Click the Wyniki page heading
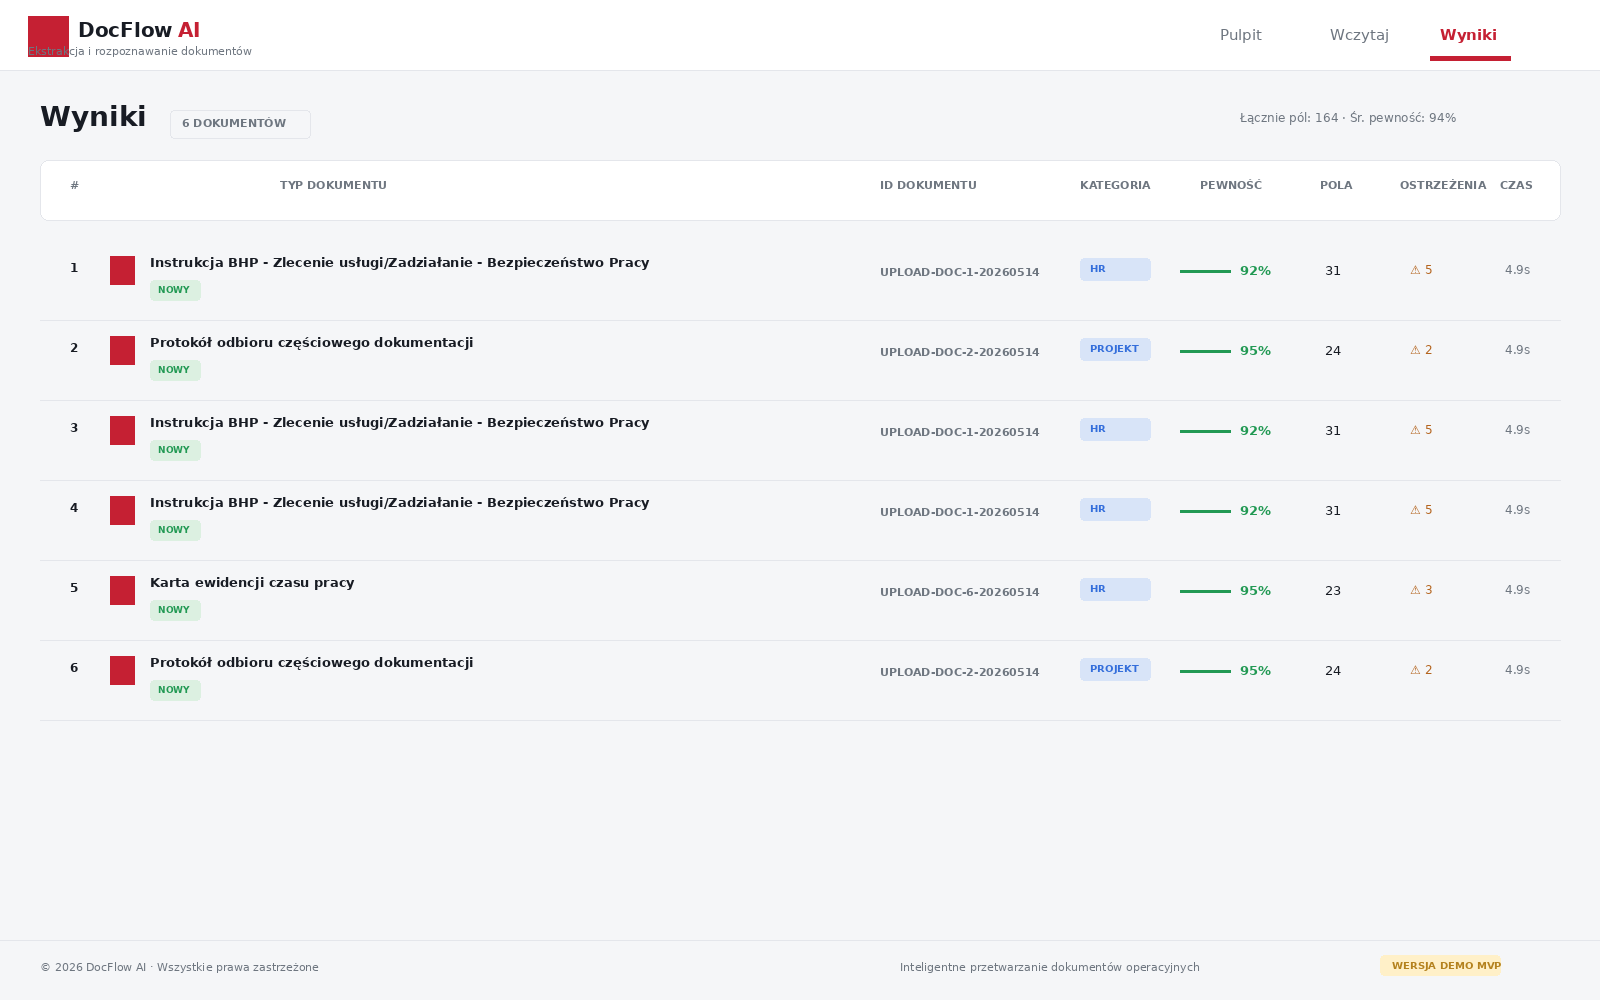Screen dimensions: 1600x1000 (93, 117)
